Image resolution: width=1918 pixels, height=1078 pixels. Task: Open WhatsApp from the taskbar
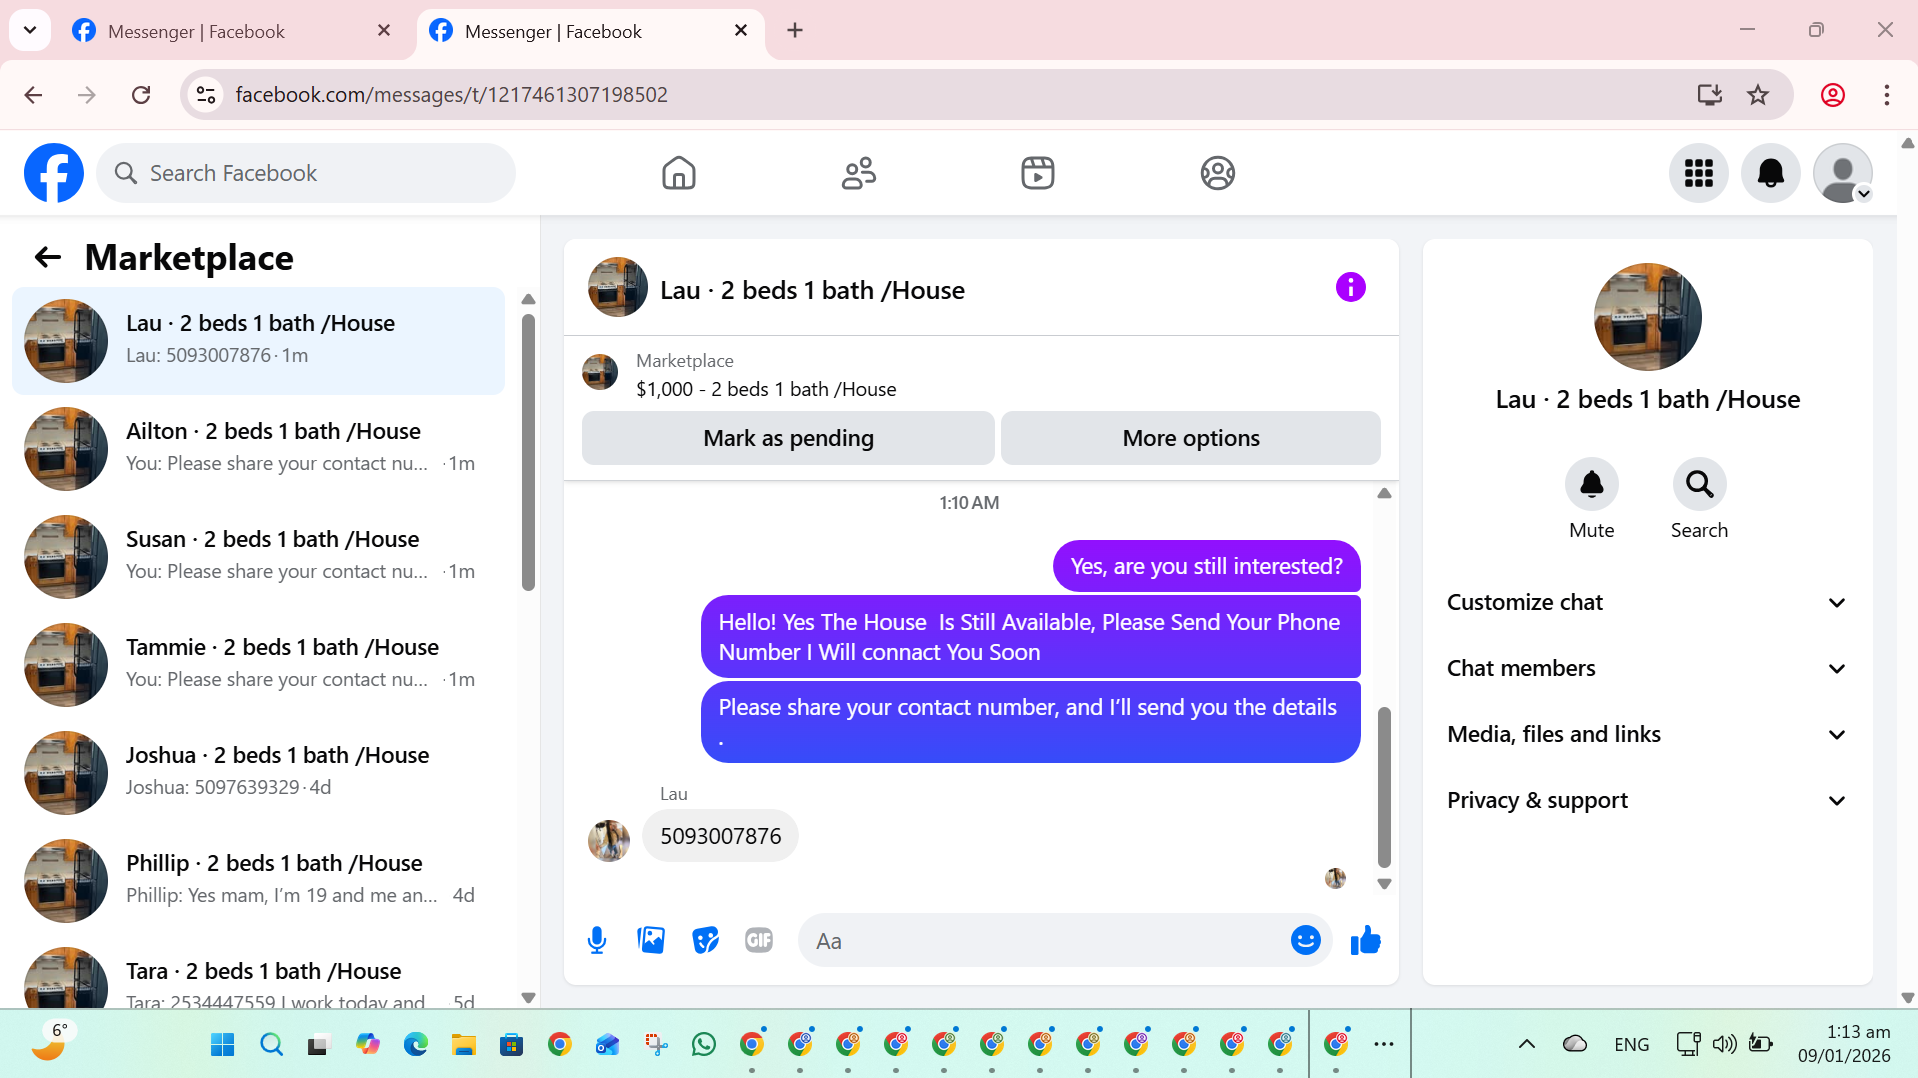pyautogui.click(x=704, y=1045)
